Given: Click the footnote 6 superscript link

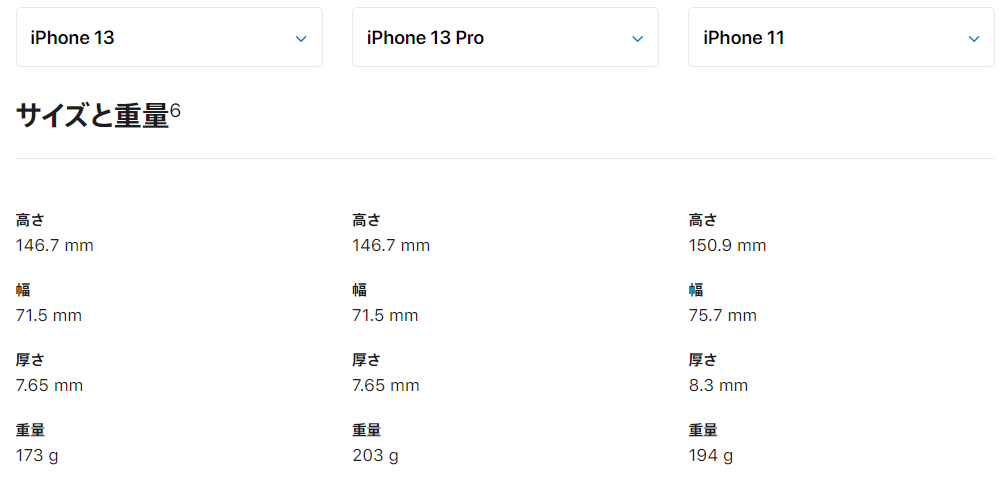Looking at the screenshot, I should click(x=175, y=111).
